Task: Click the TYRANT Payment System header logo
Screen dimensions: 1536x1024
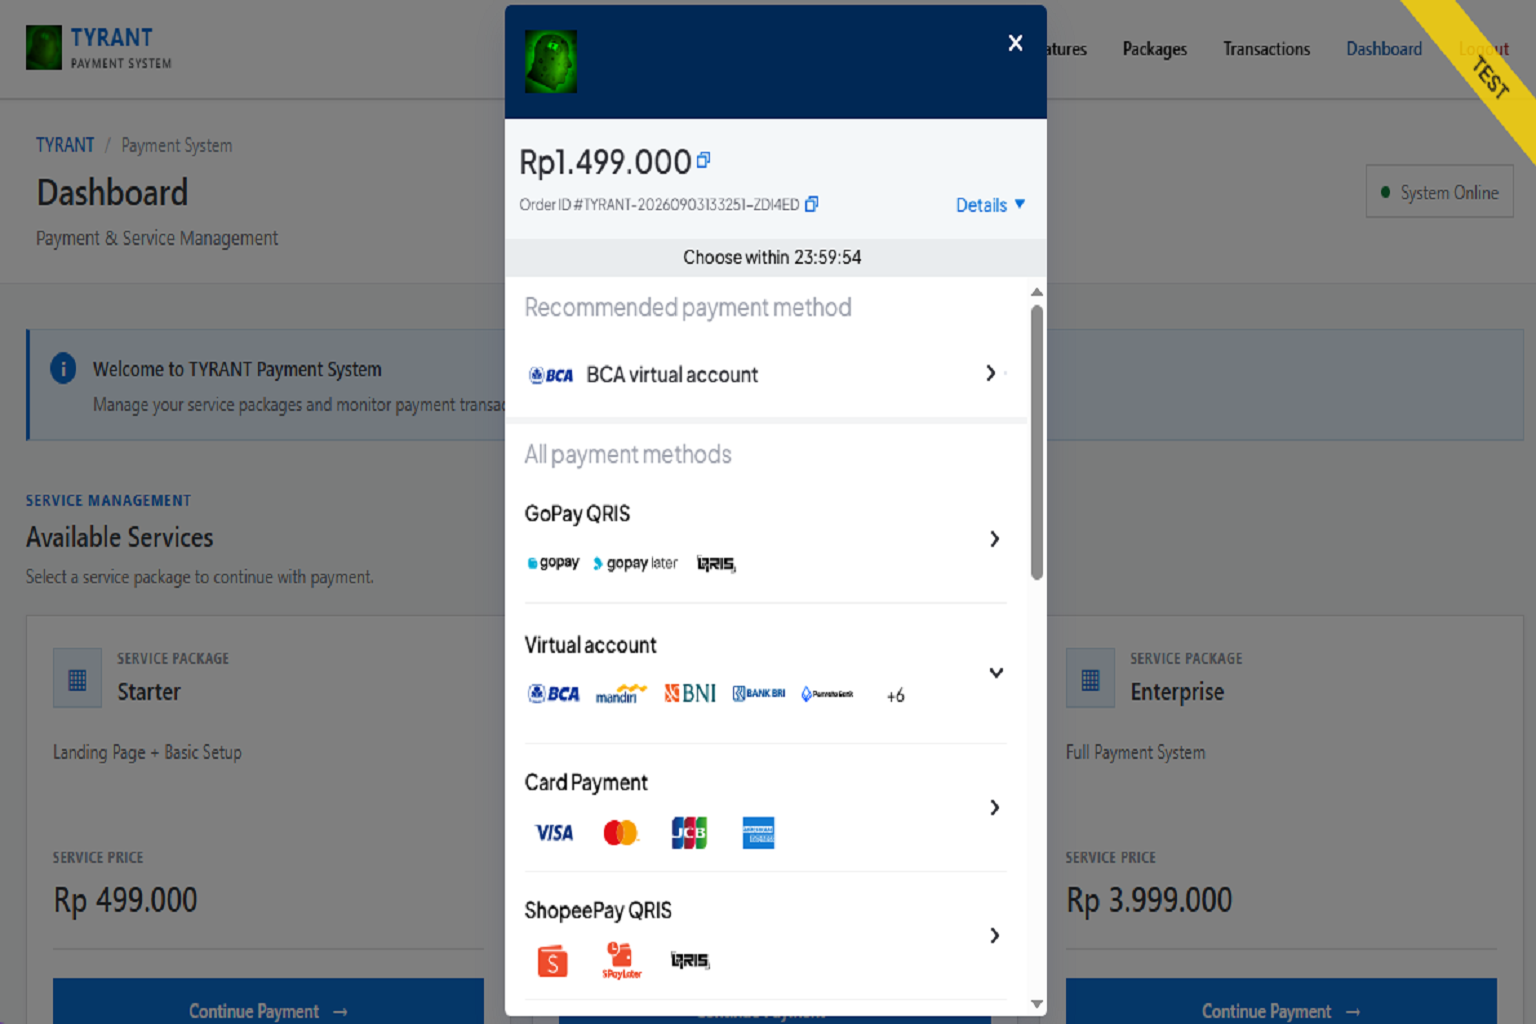Action: [99, 47]
